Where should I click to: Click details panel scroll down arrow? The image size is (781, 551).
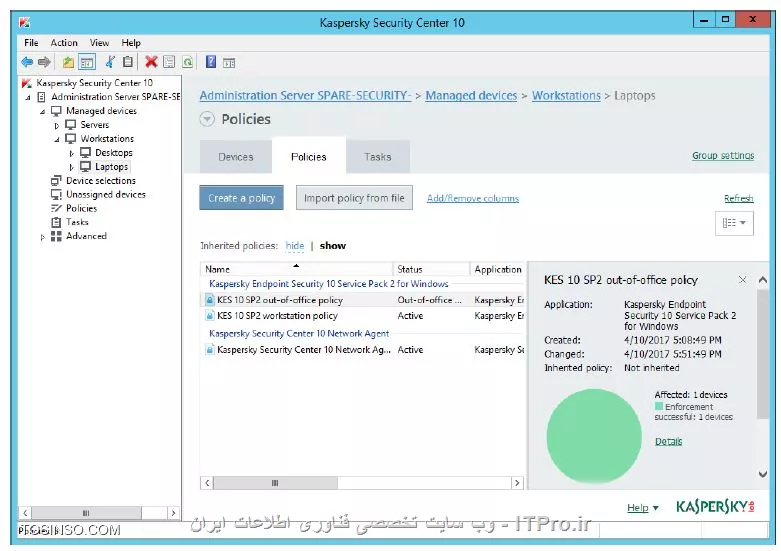click(x=763, y=474)
